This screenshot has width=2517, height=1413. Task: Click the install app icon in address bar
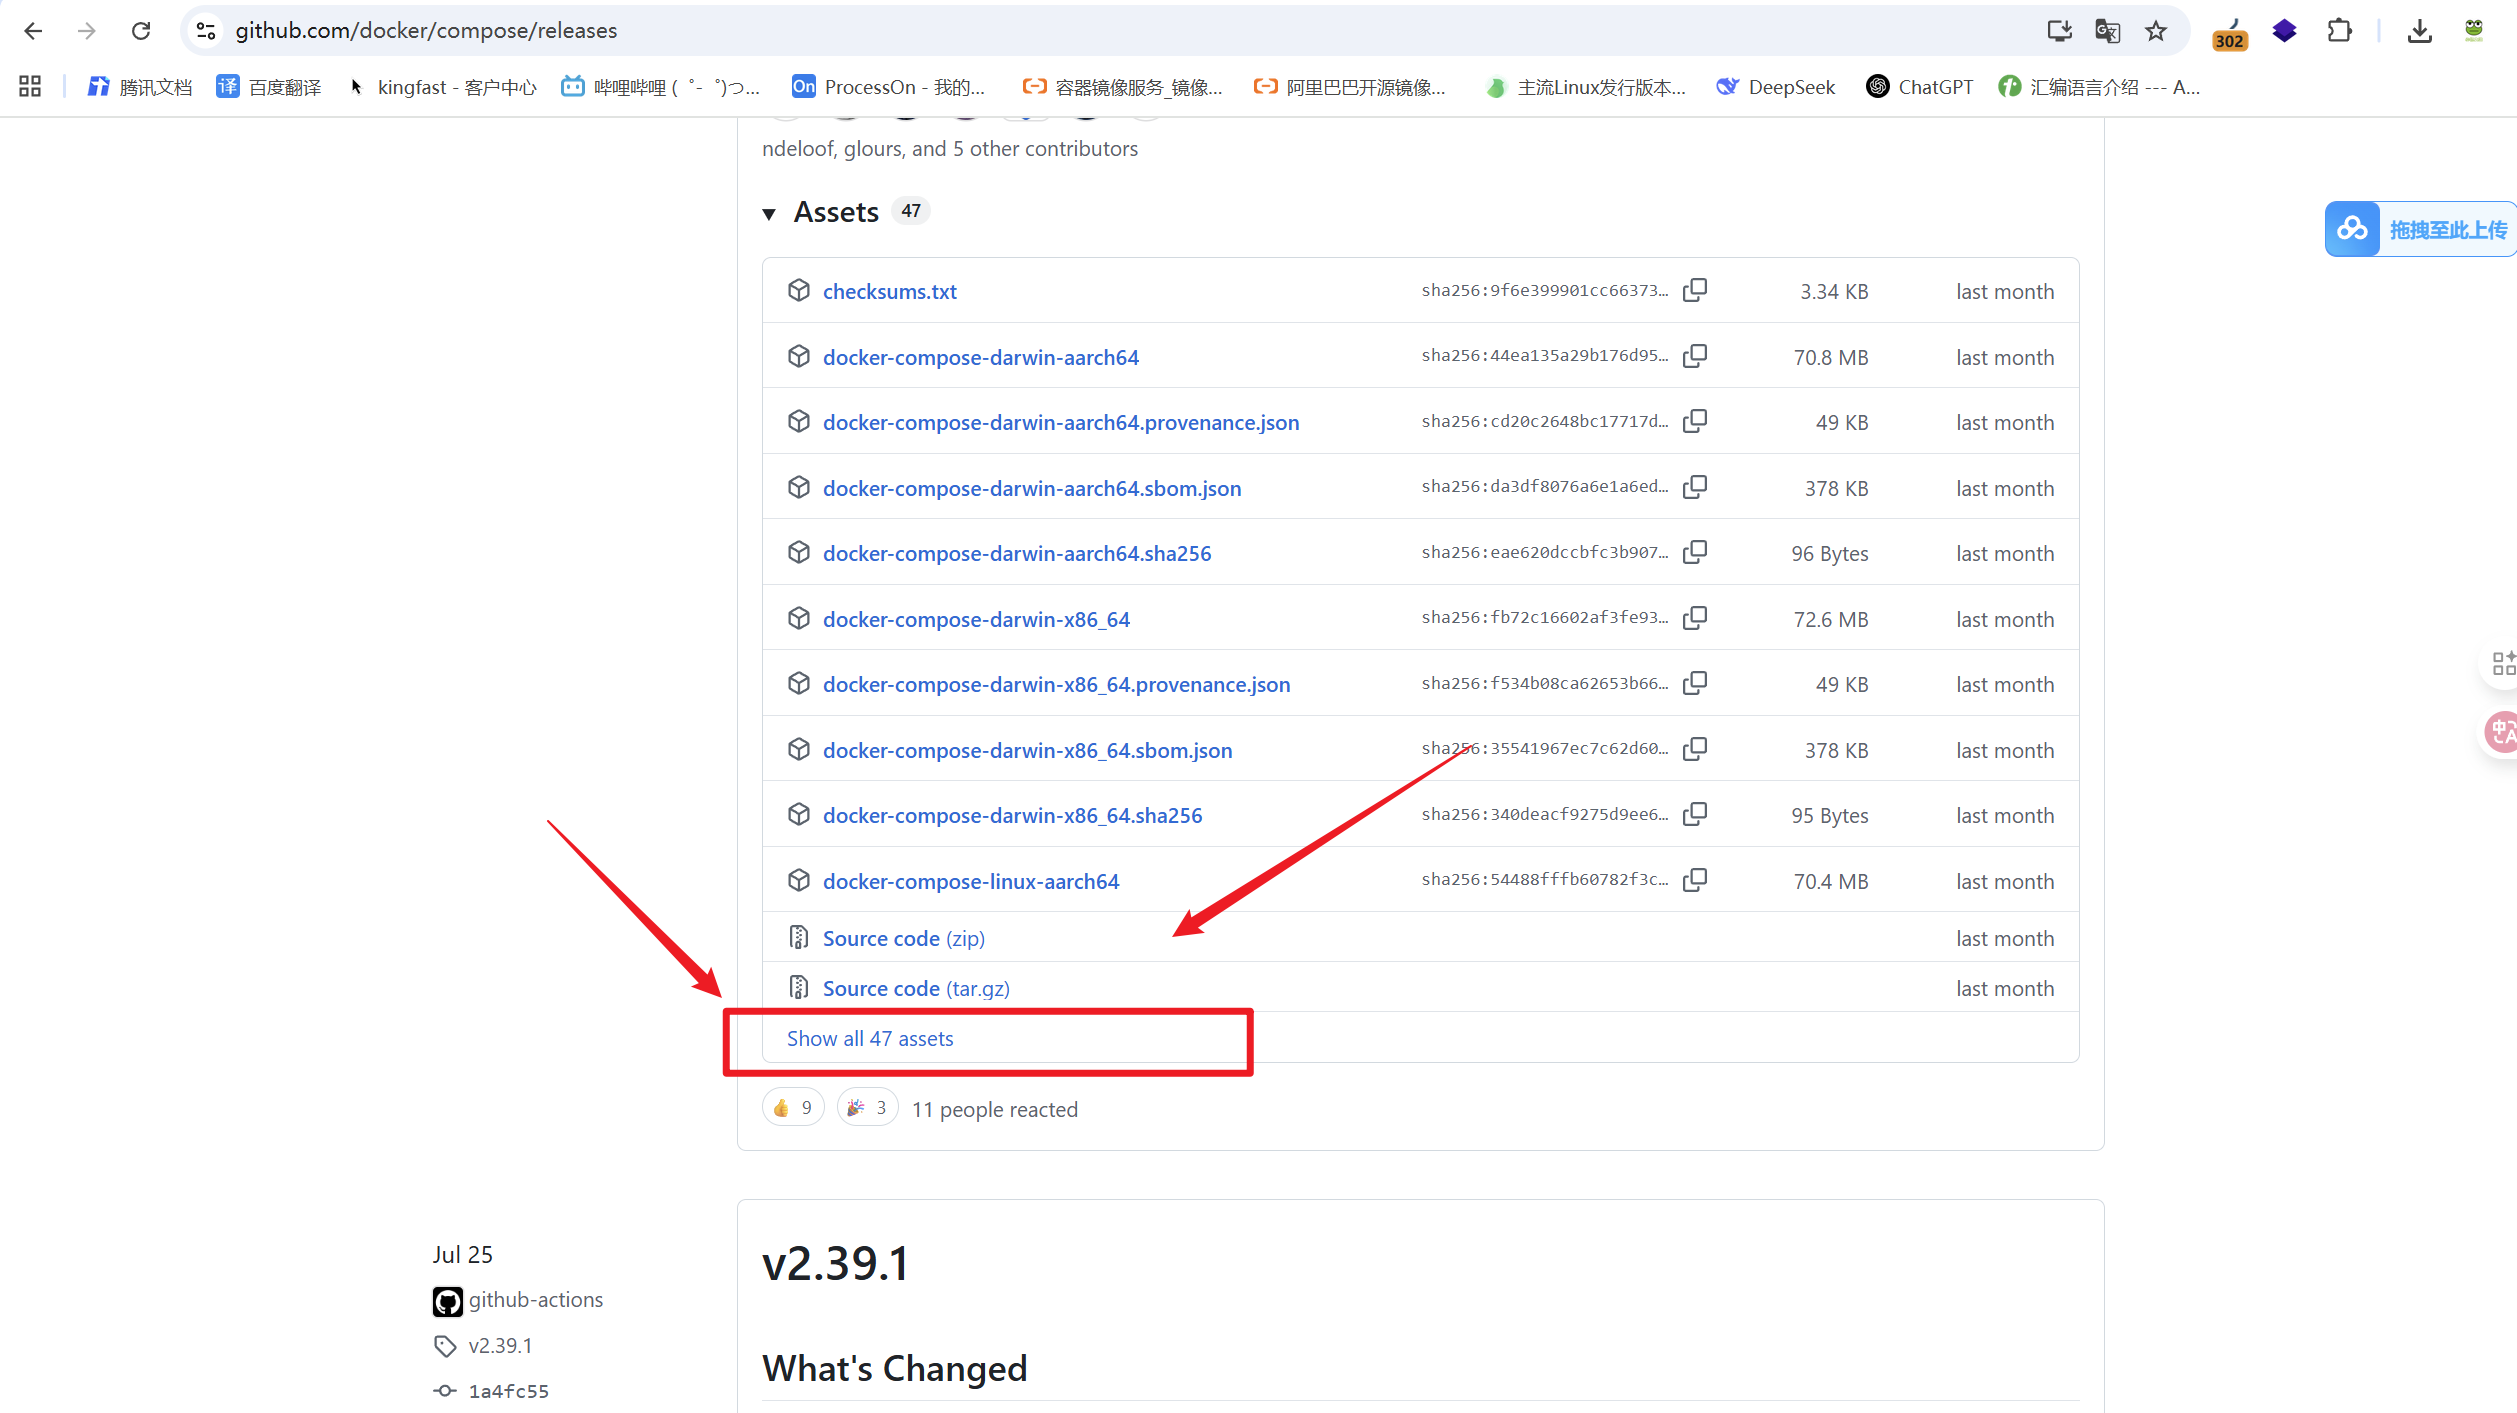(x=2059, y=31)
